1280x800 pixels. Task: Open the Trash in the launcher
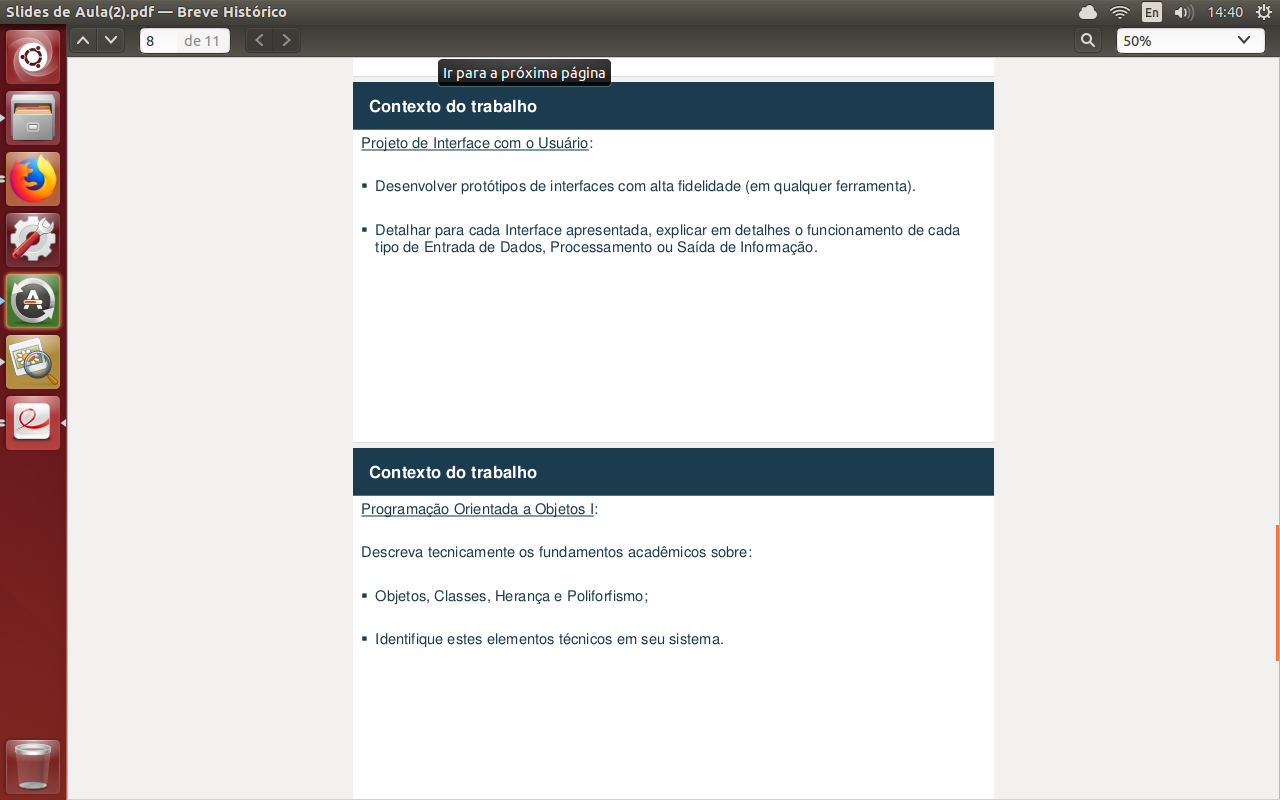click(x=33, y=768)
